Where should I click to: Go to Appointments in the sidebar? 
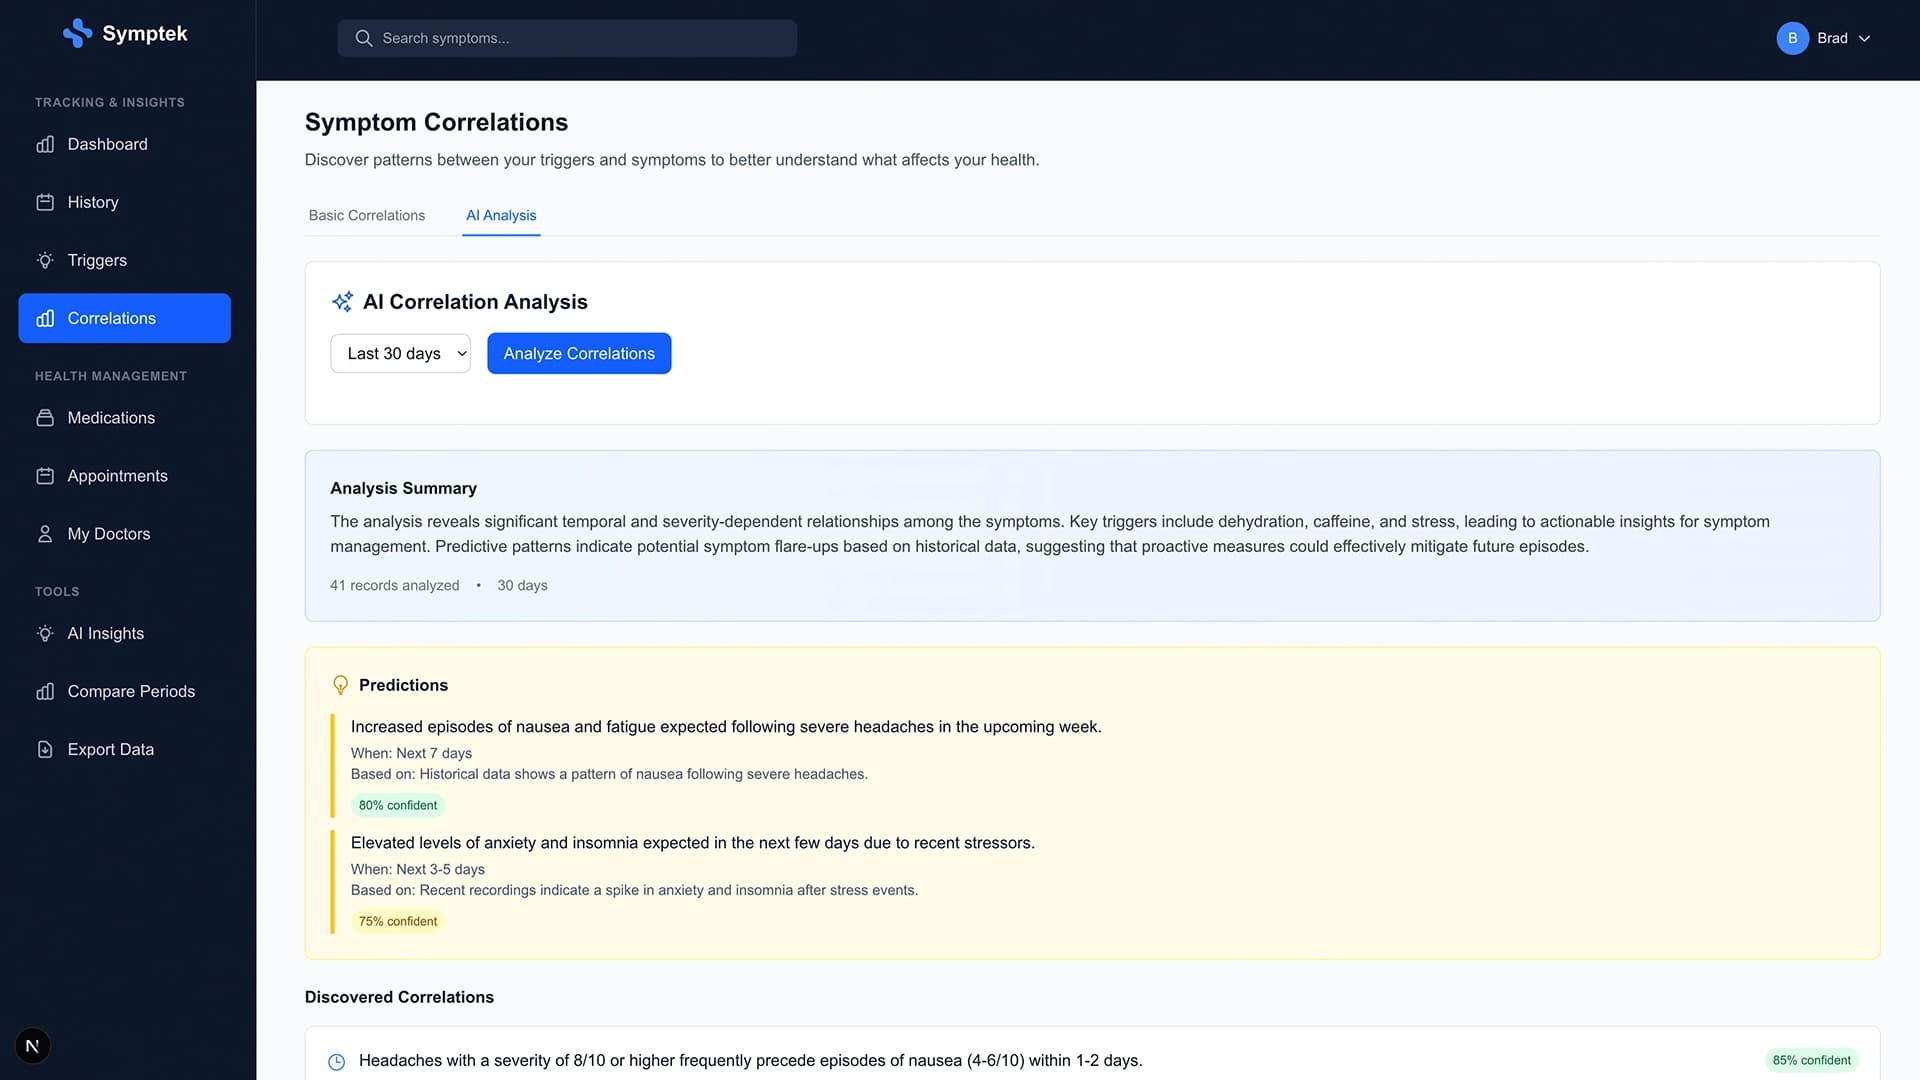coord(117,476)
